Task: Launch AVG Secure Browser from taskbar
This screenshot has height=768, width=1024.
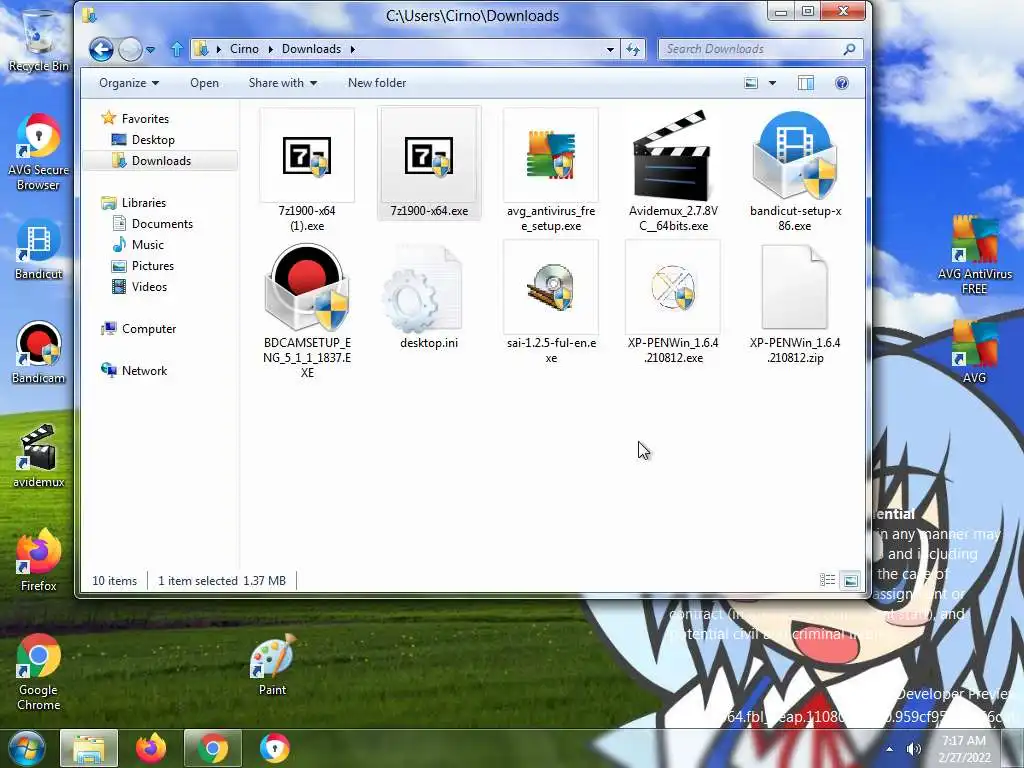Action: (x=274, y=748)
